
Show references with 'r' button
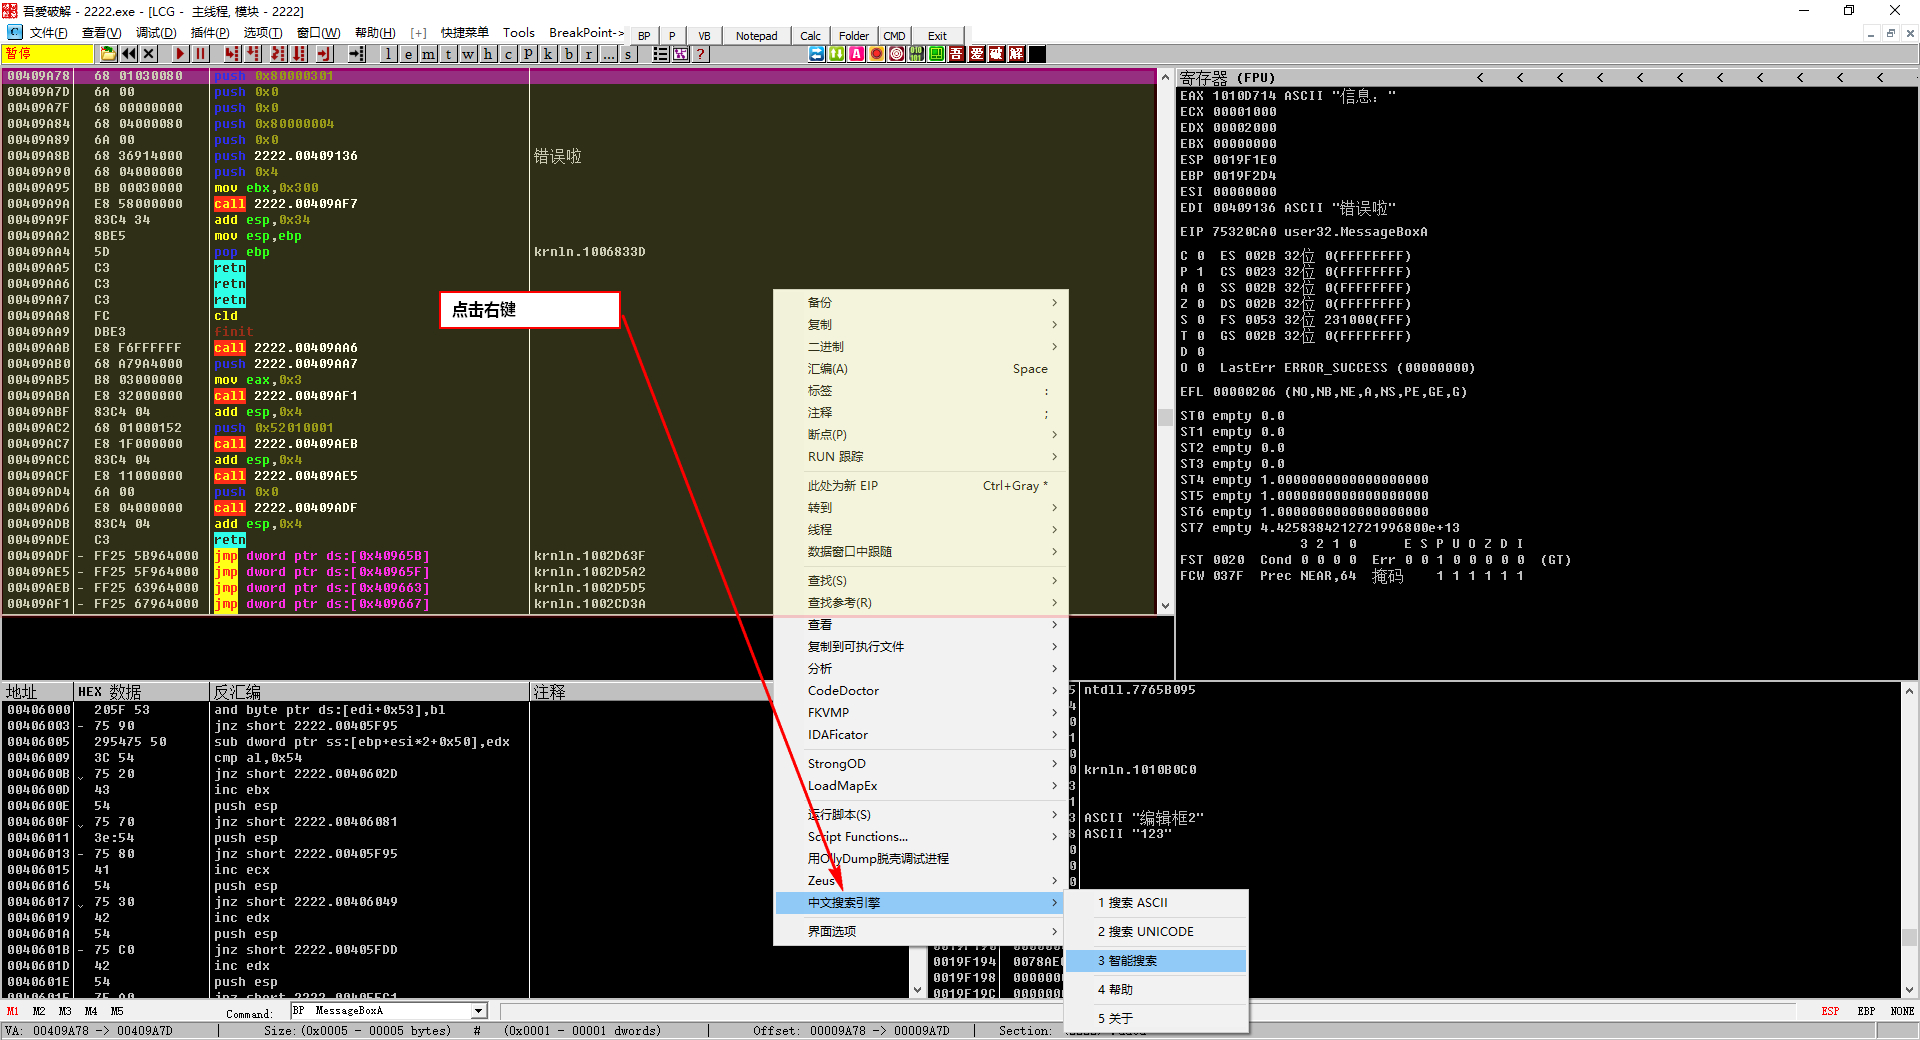coord(589,54)
